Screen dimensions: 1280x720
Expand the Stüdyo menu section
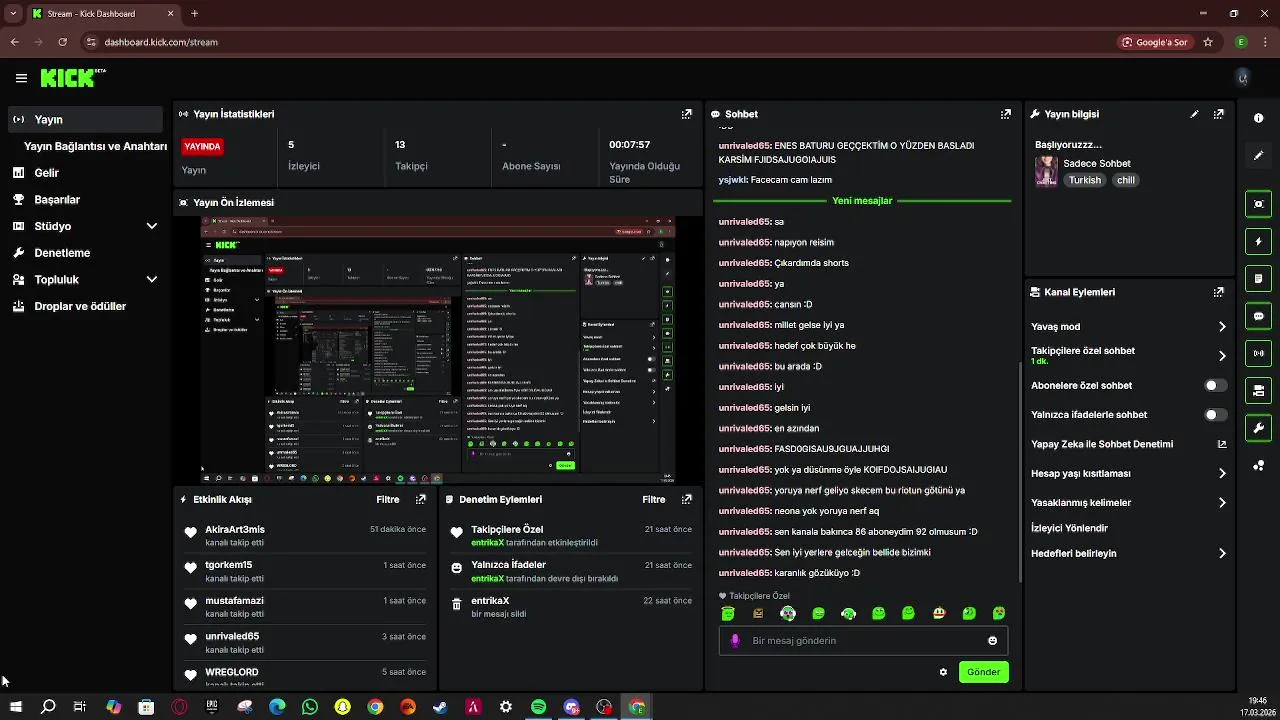[x=152, y=226]
